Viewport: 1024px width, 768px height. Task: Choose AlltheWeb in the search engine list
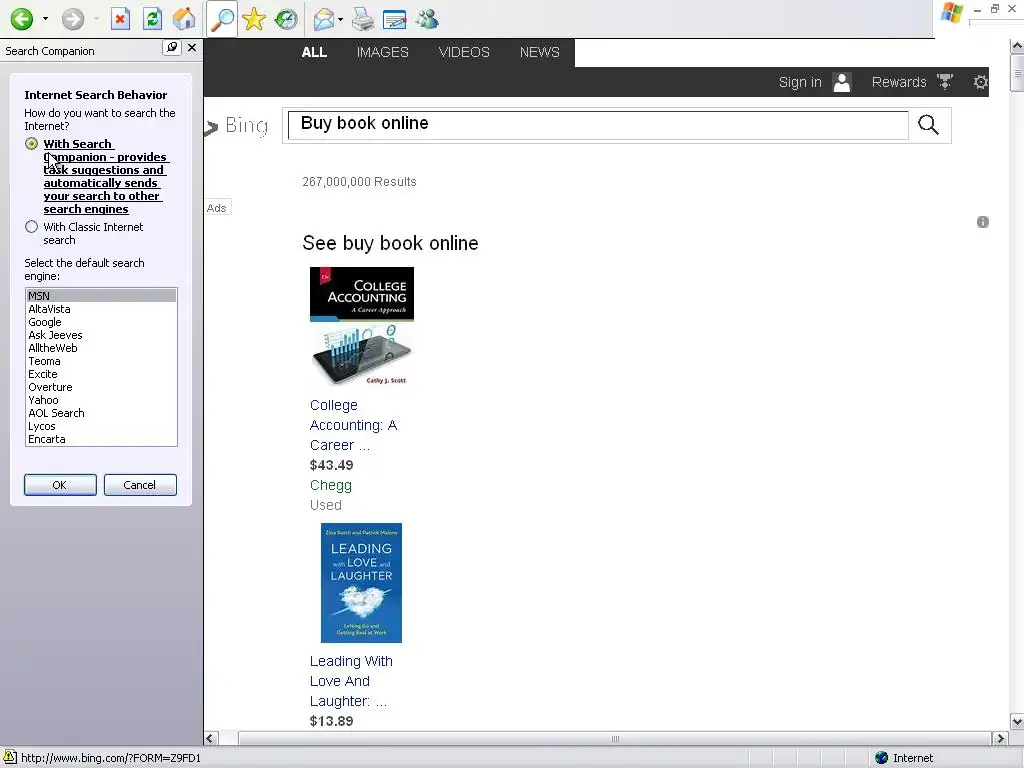pyautogui.click(x=101, y=348)
